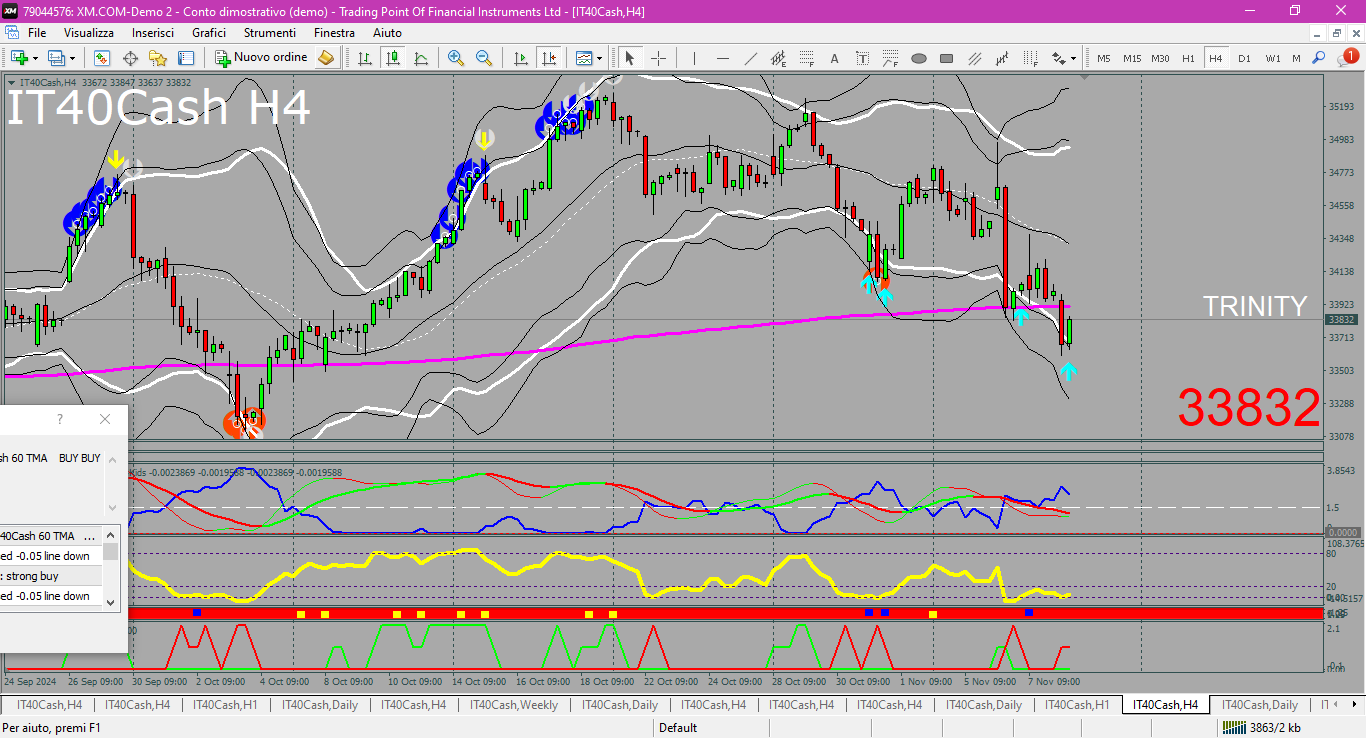Open the chart profiles icon
The width and height of the screenshot is (1366, 738).
pos(56,58)
